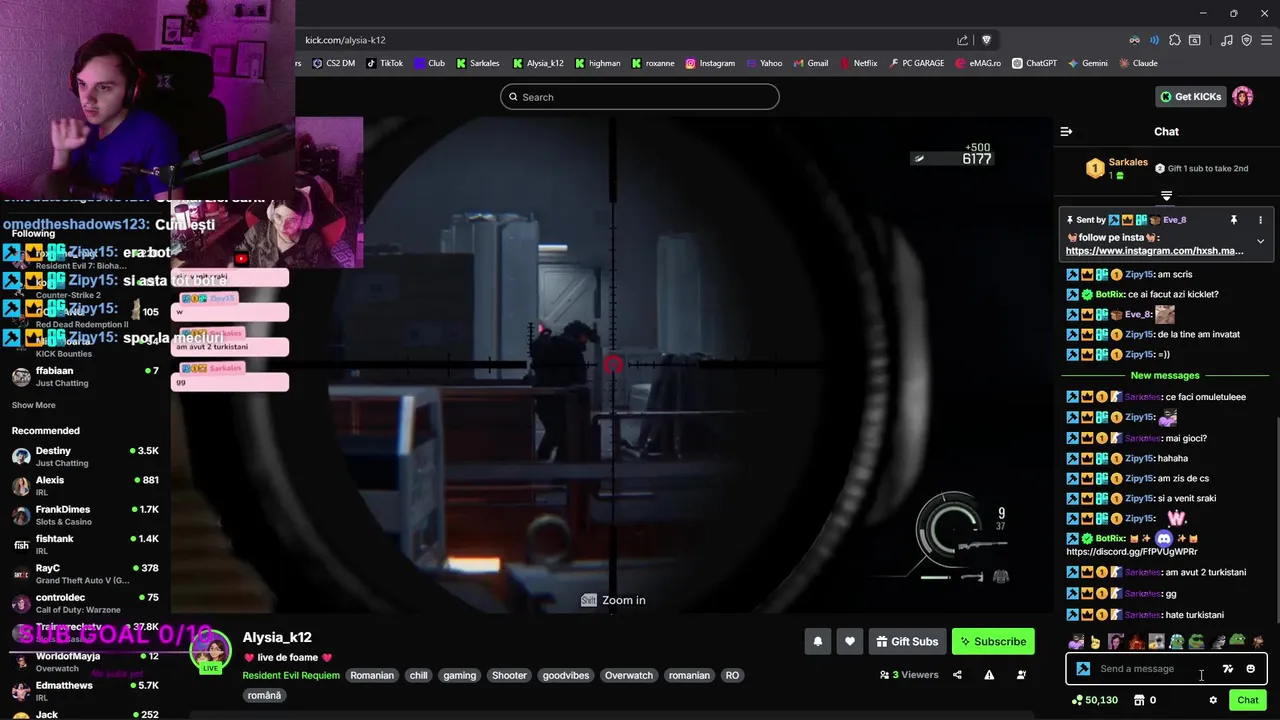
Task: Expand the pinned message chevron
Action: point(1260,241)
